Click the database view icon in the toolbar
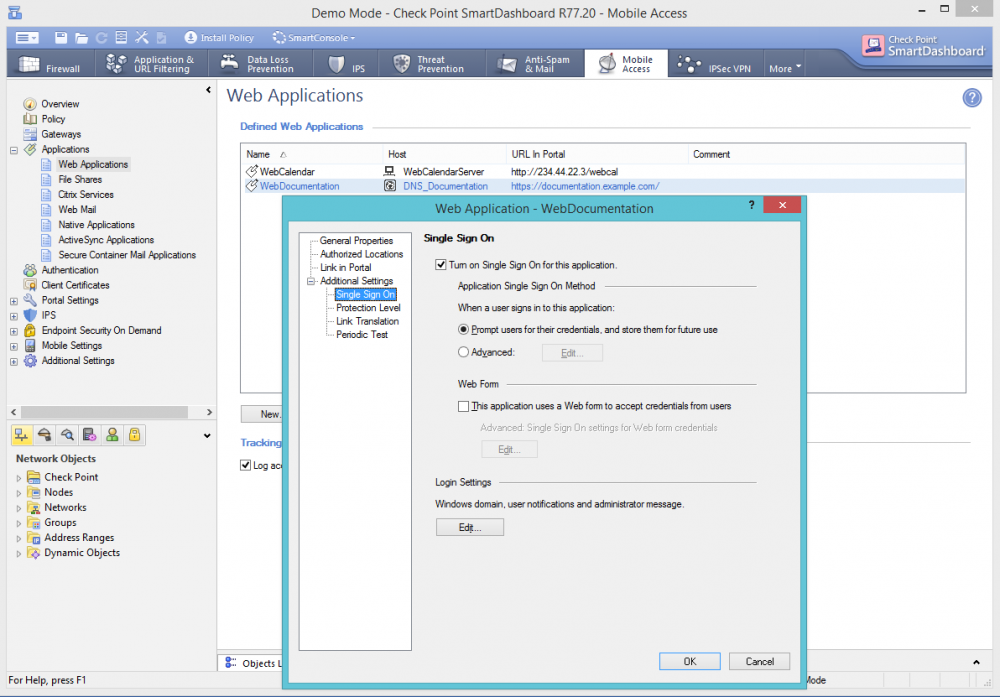 121,38
